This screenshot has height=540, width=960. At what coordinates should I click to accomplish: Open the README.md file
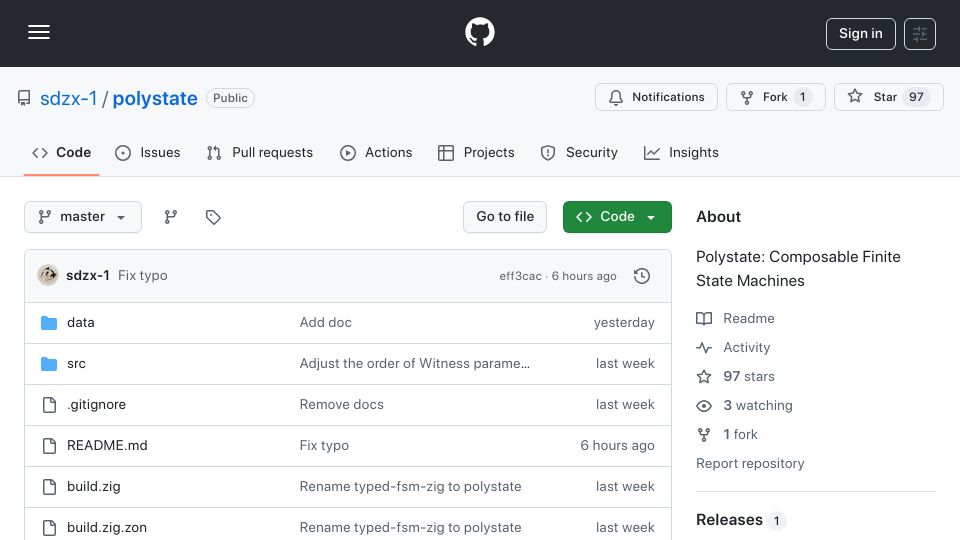pos(107,446)
